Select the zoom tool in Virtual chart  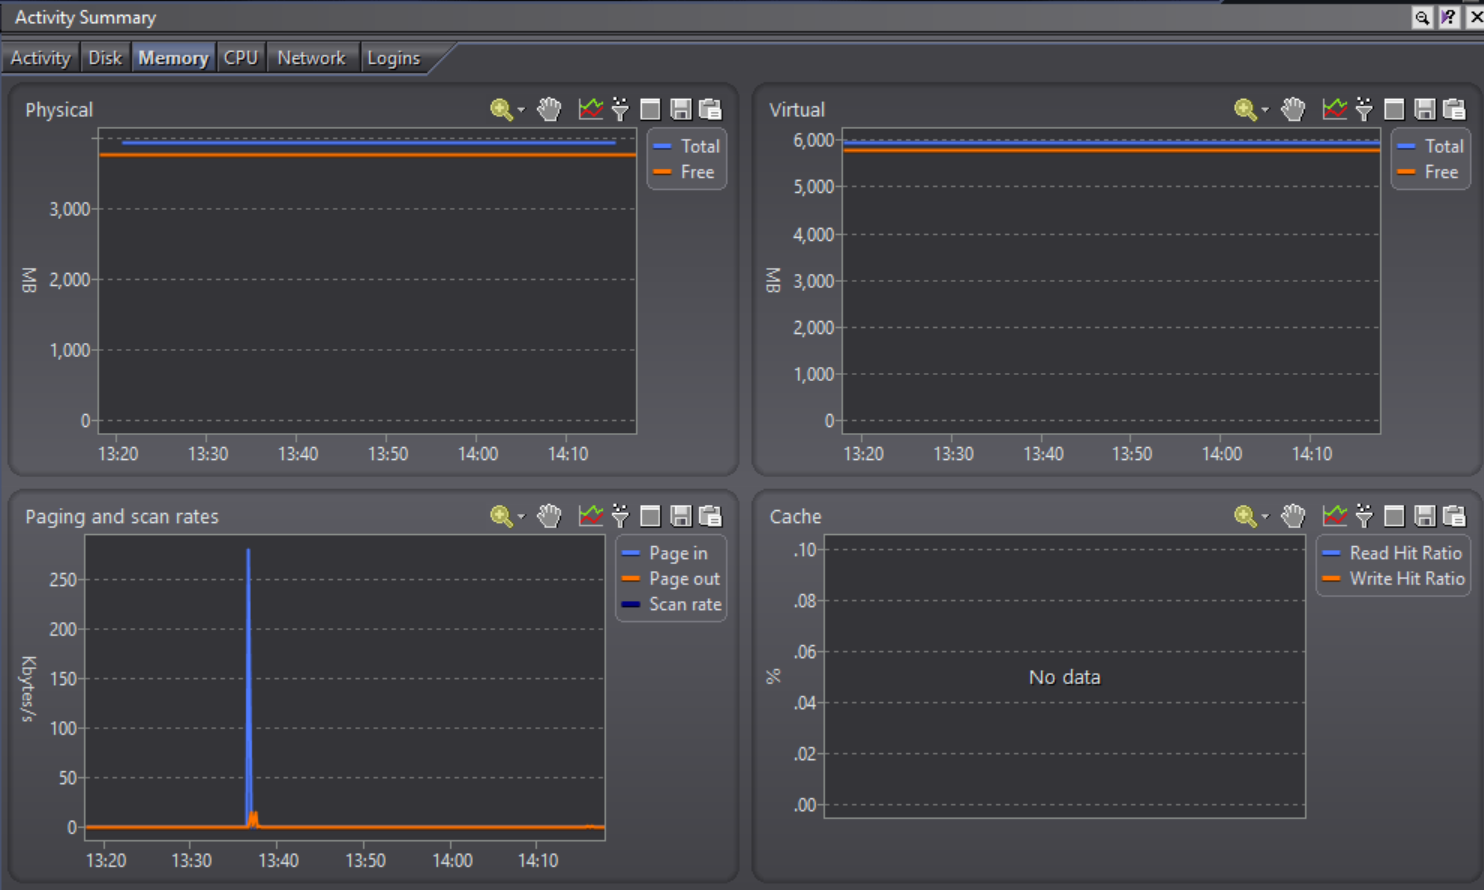[1245, 109]
